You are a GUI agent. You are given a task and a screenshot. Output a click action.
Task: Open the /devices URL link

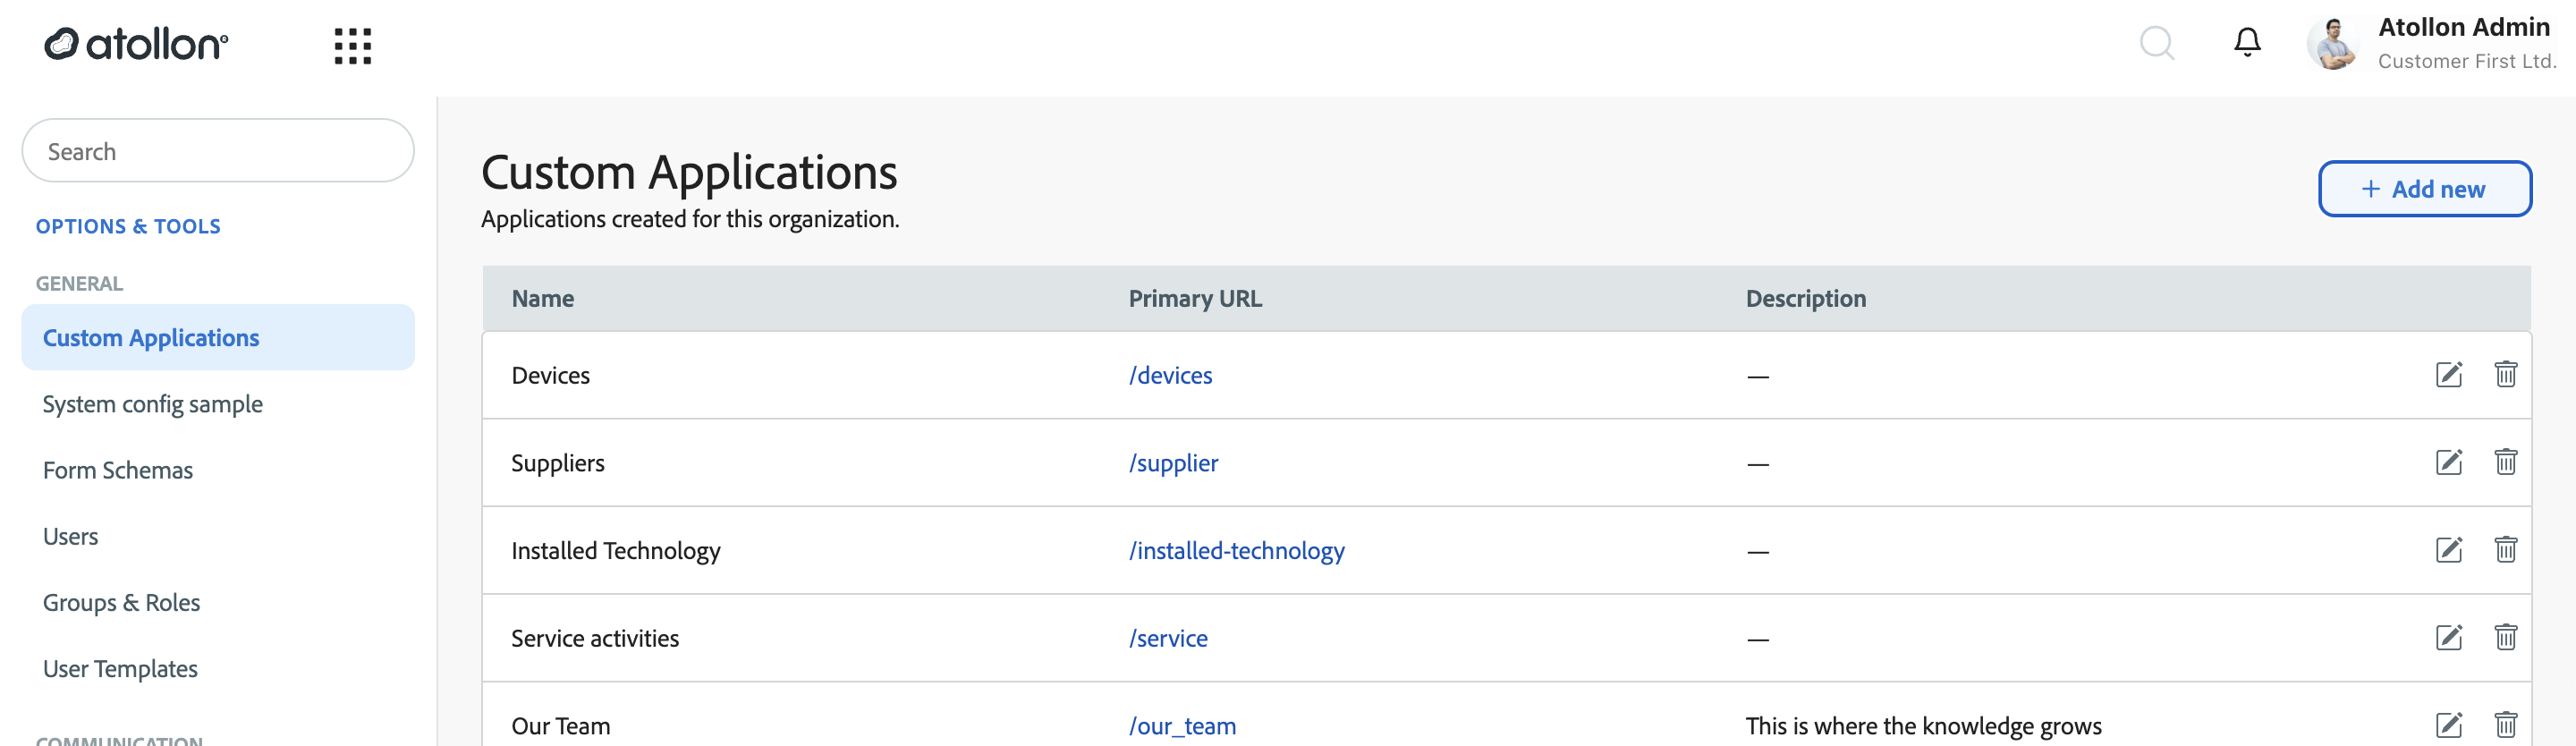[x=1170, y=375]
